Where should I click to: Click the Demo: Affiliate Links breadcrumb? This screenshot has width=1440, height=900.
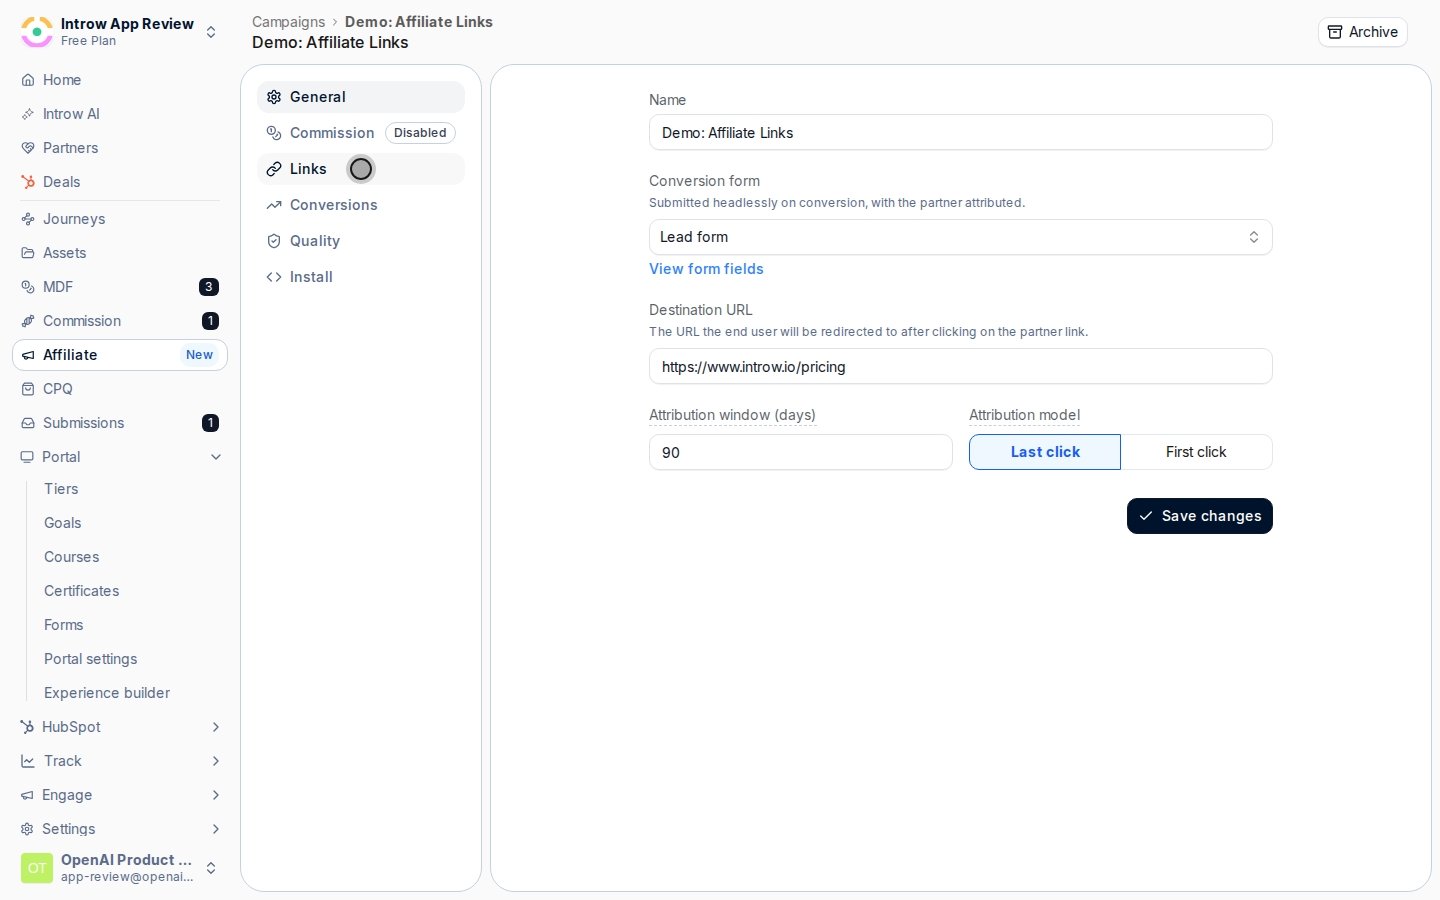pos(419,22)
